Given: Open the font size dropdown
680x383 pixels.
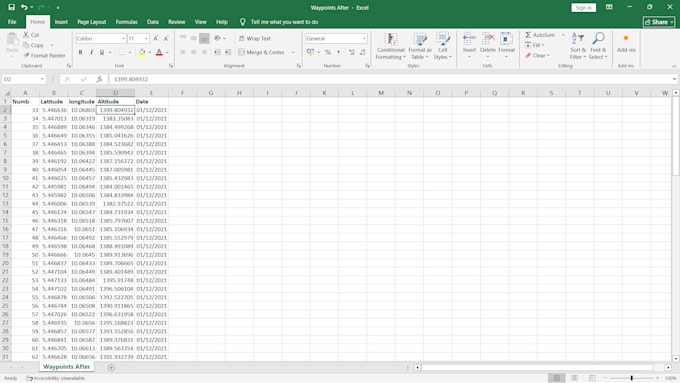Looking at the screenshot, I should click(x=146, y=39).
